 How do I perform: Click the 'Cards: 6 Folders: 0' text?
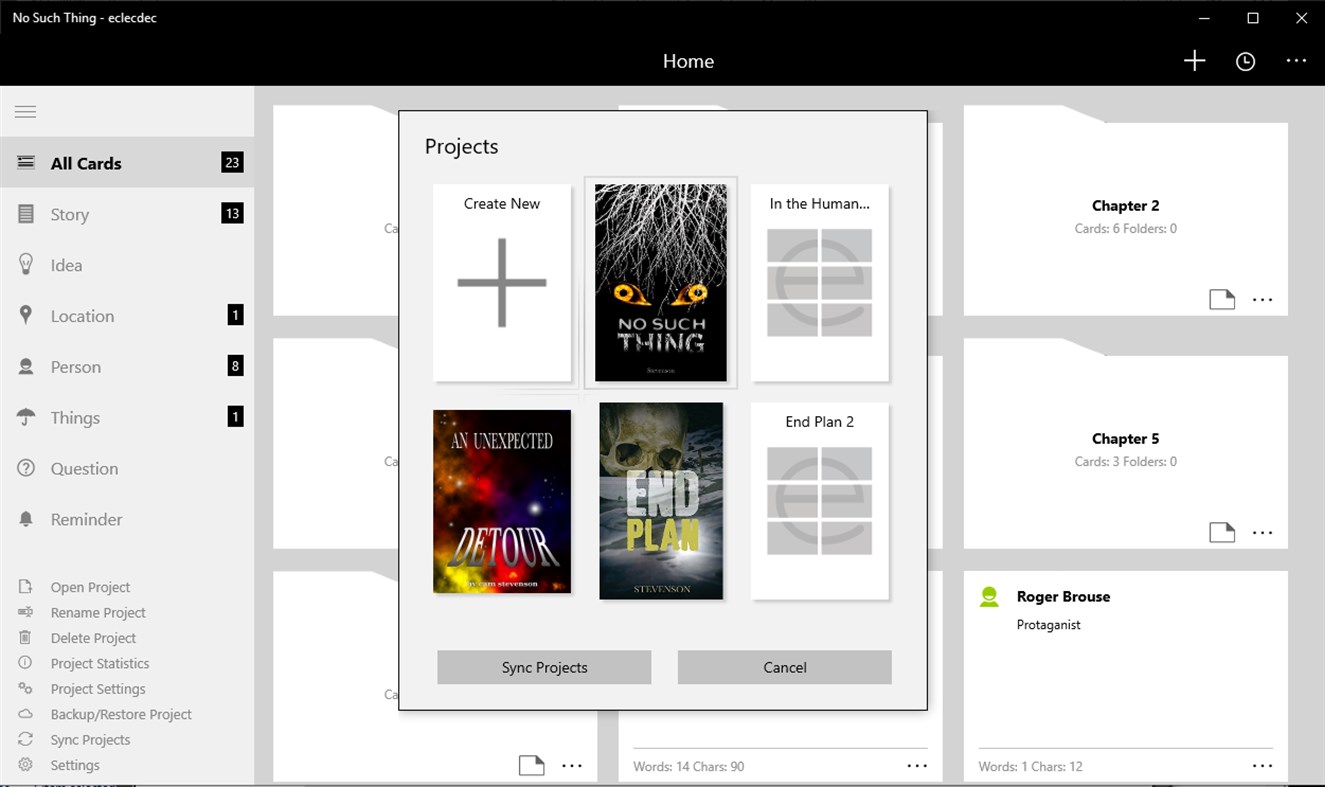1126,229
